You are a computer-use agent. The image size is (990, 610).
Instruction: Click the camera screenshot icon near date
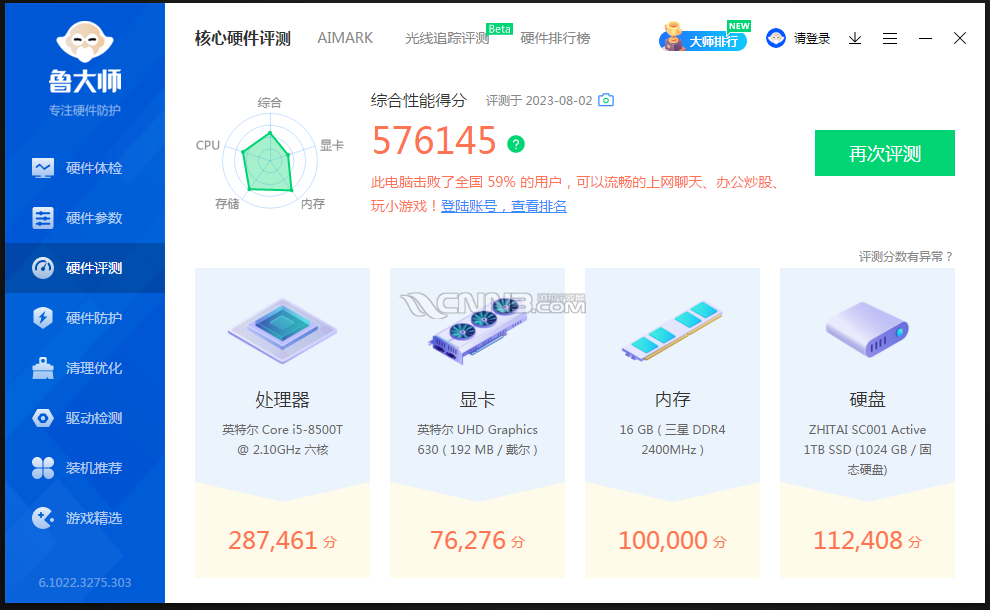[x=606, y=101]
